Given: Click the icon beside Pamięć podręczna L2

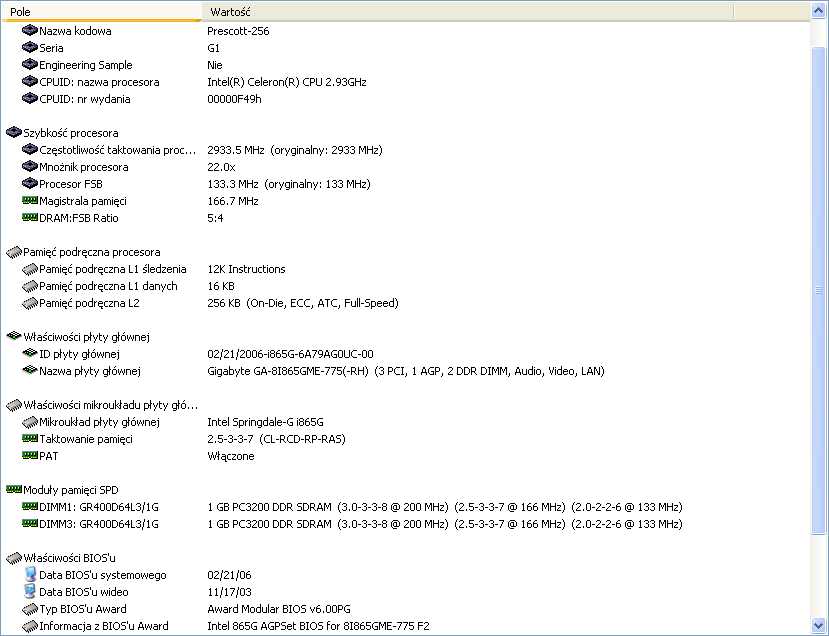Looking at the screenshot, I should [x=30, y=303].
